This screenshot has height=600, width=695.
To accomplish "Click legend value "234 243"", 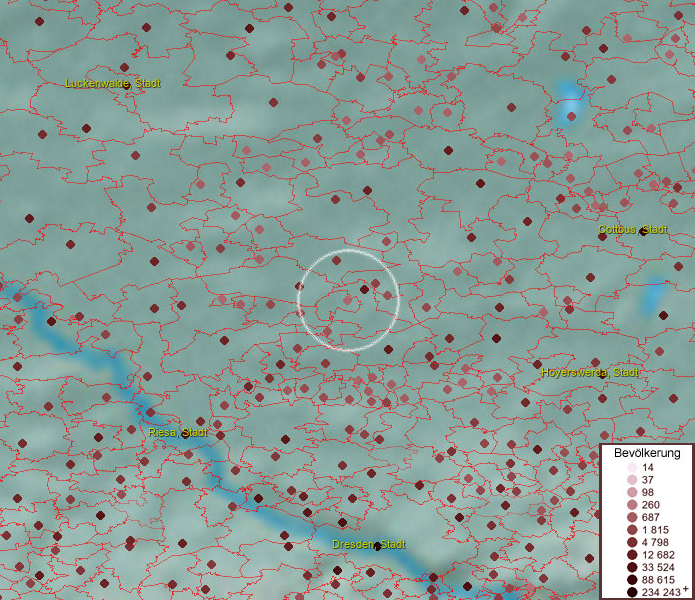I will [x=661, y=592].
